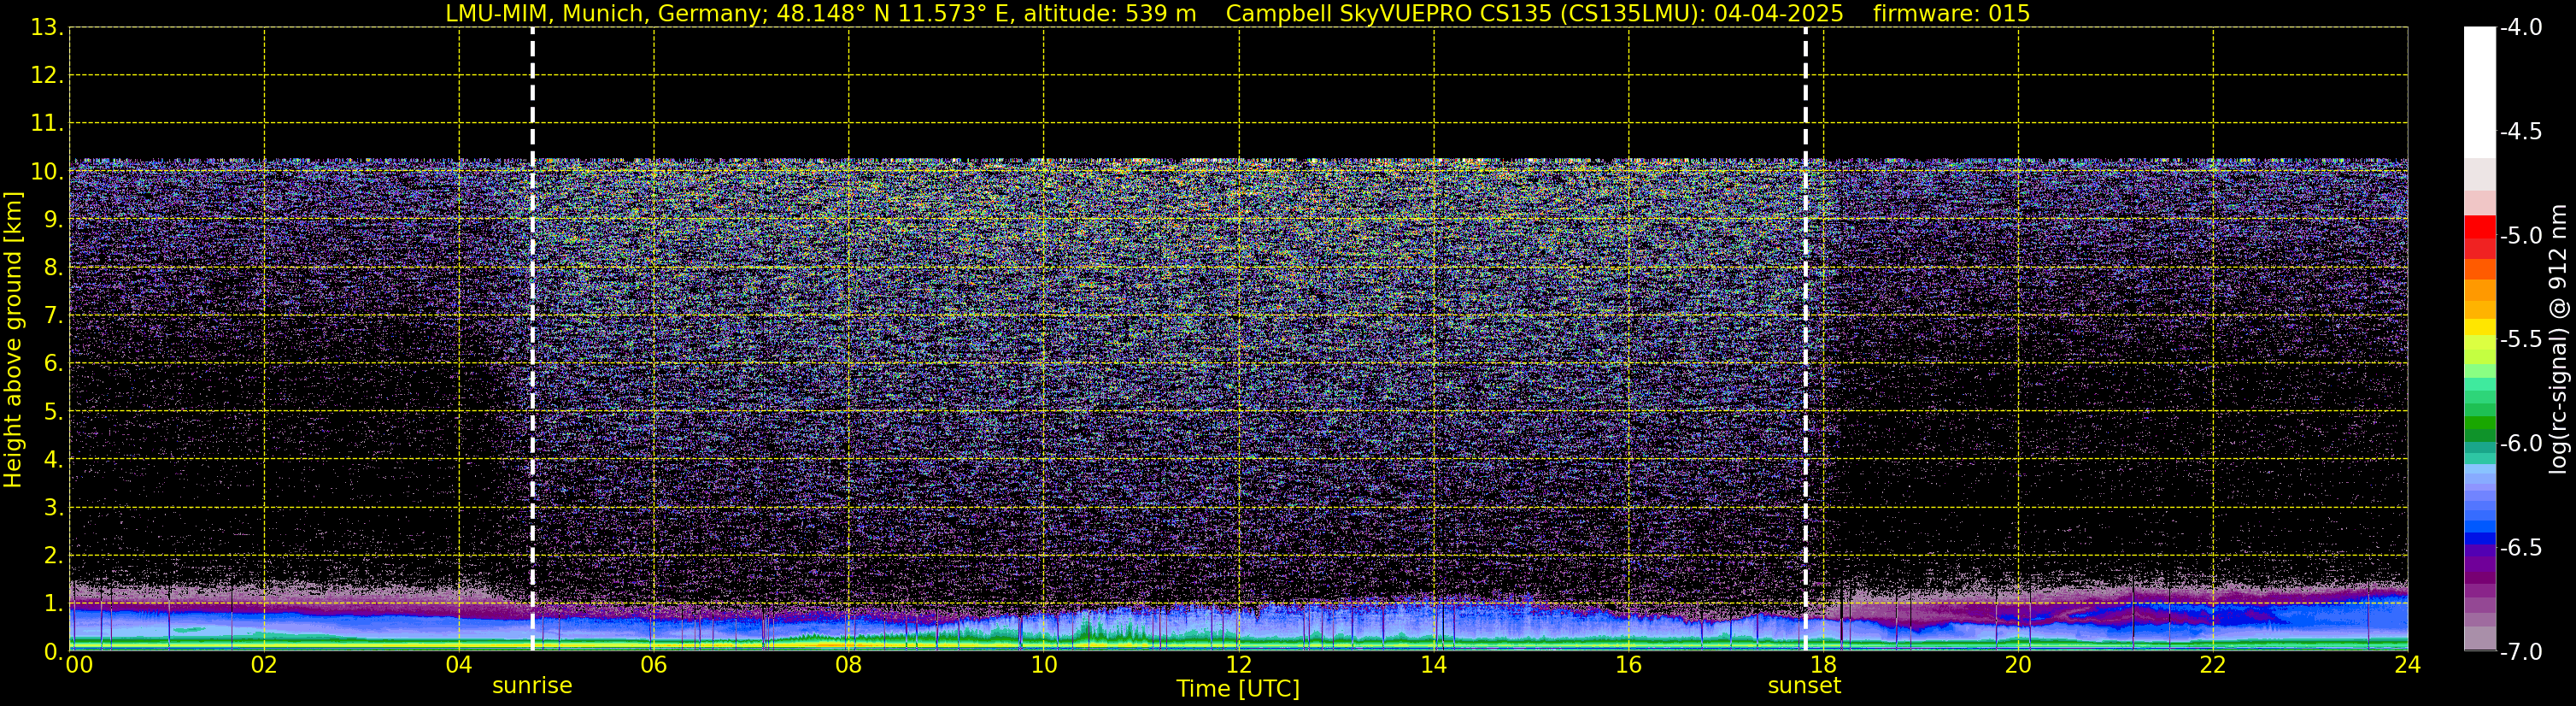Viewport: 2576px width, 706px height.
Task: Click the white dashed sunset marker line
Action: pos(1805,340)
